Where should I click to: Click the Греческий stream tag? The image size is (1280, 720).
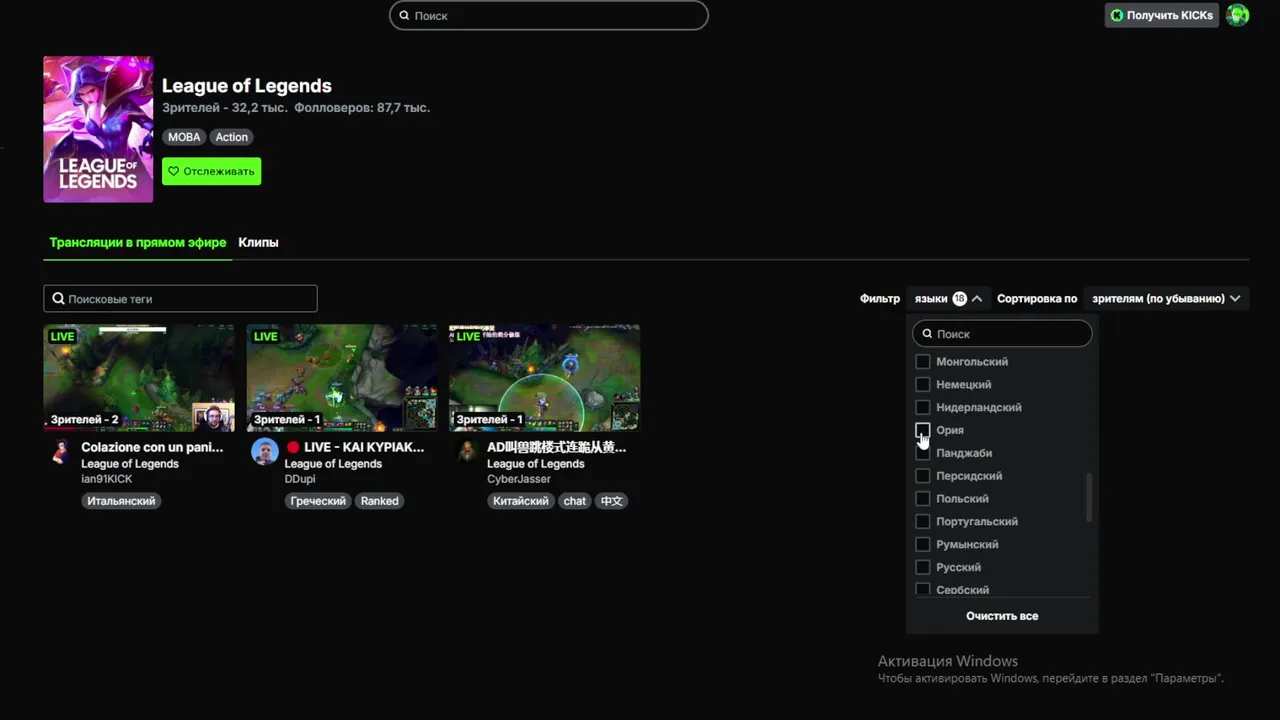coord(318,501)
